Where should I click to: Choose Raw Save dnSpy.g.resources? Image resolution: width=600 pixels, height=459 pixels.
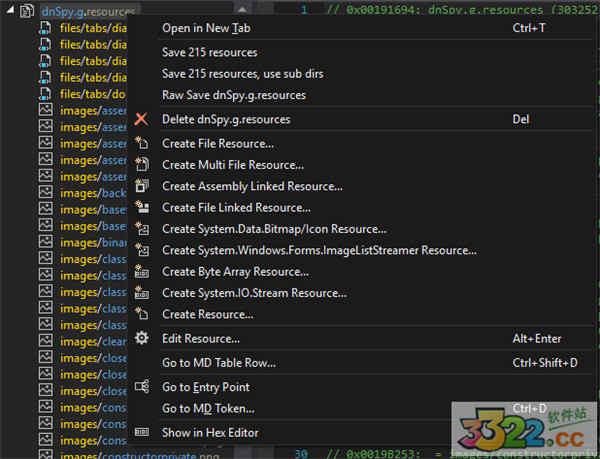point(234,95)
